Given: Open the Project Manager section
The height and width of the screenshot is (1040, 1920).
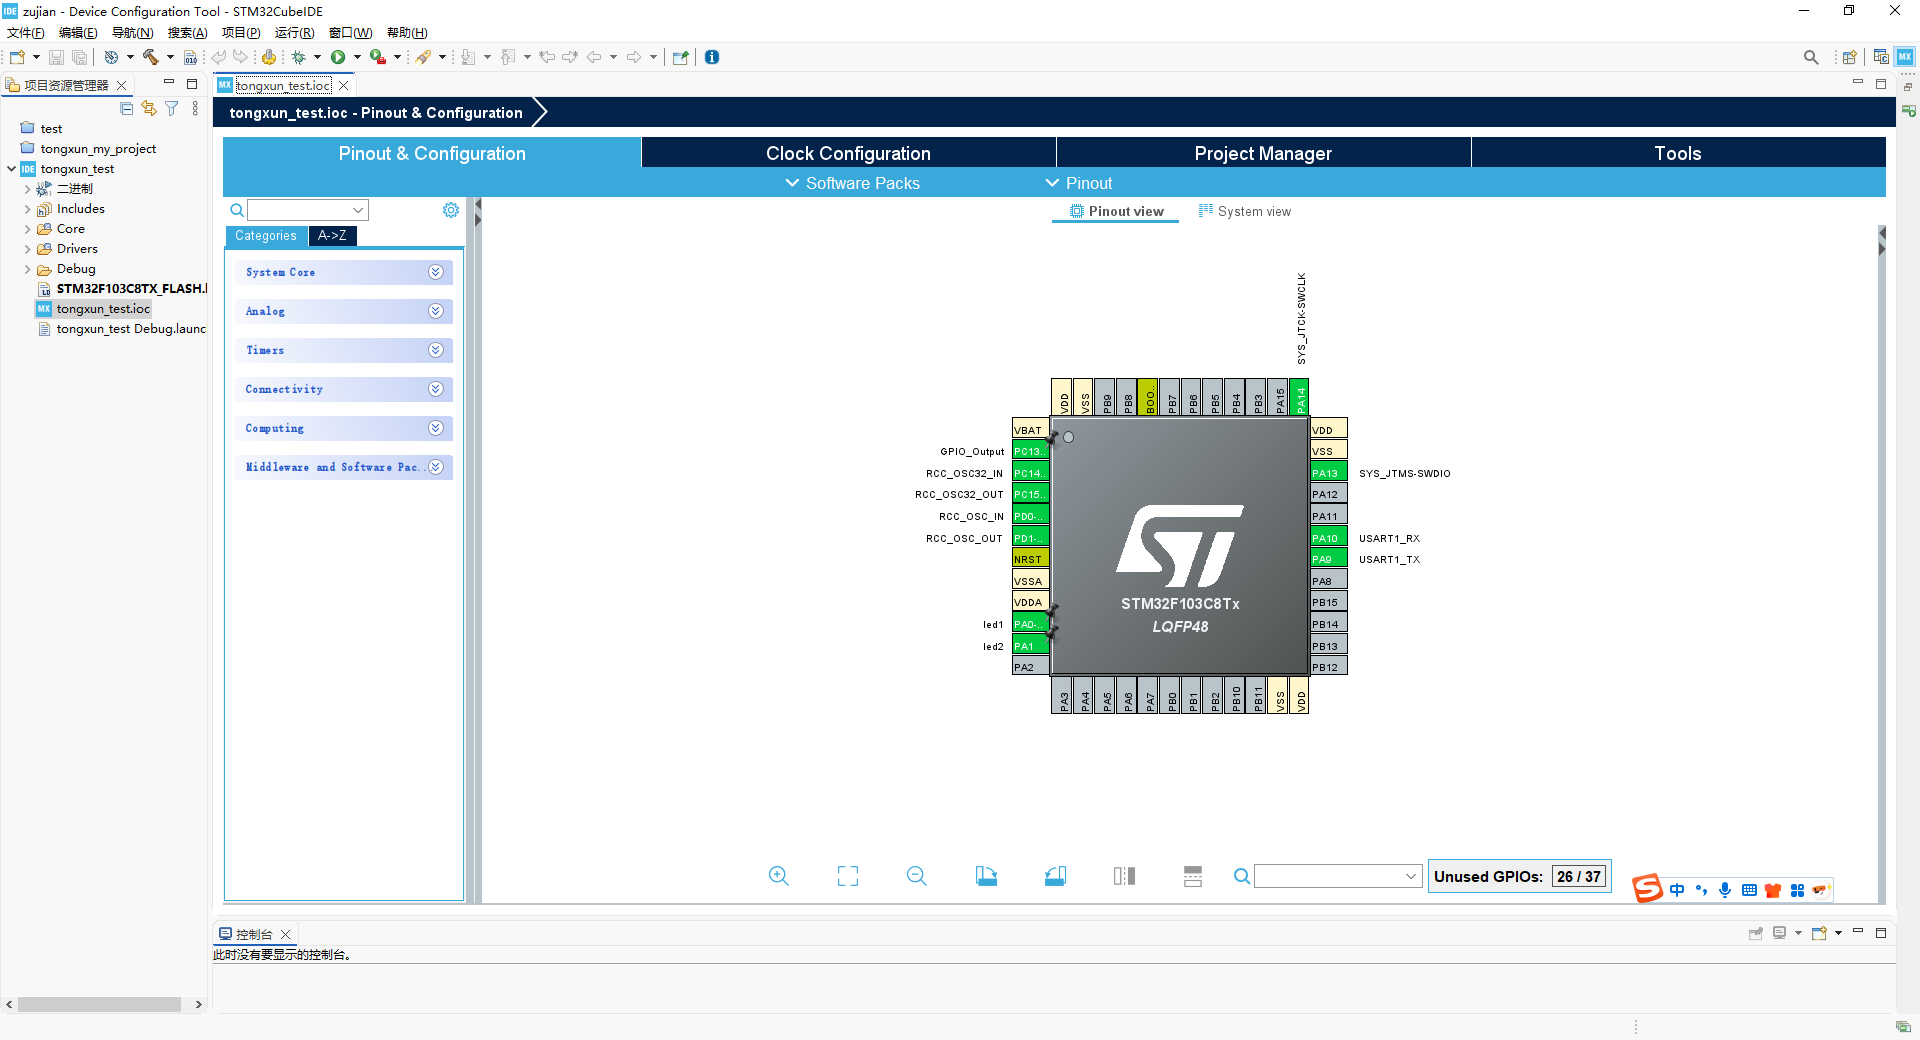Looking at the screenshot, I should point(1262,152).
